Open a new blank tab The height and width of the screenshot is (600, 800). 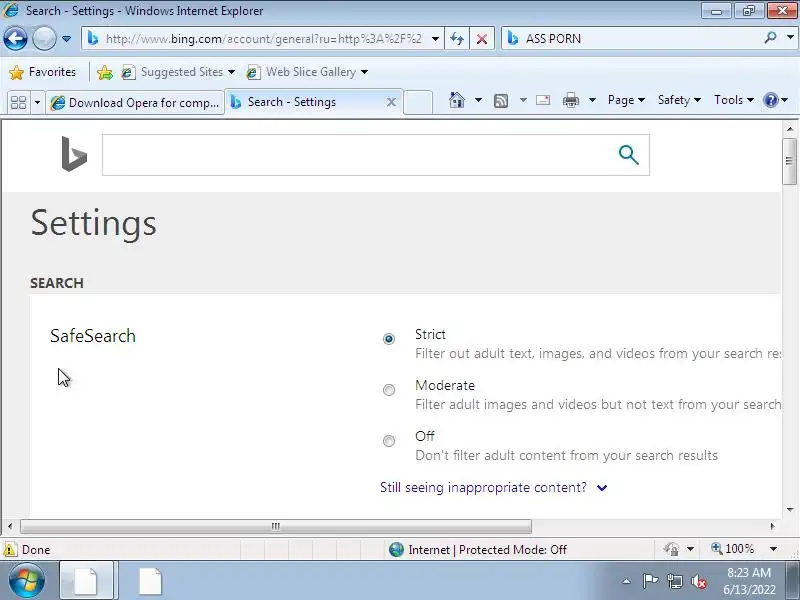click(418, 103)
